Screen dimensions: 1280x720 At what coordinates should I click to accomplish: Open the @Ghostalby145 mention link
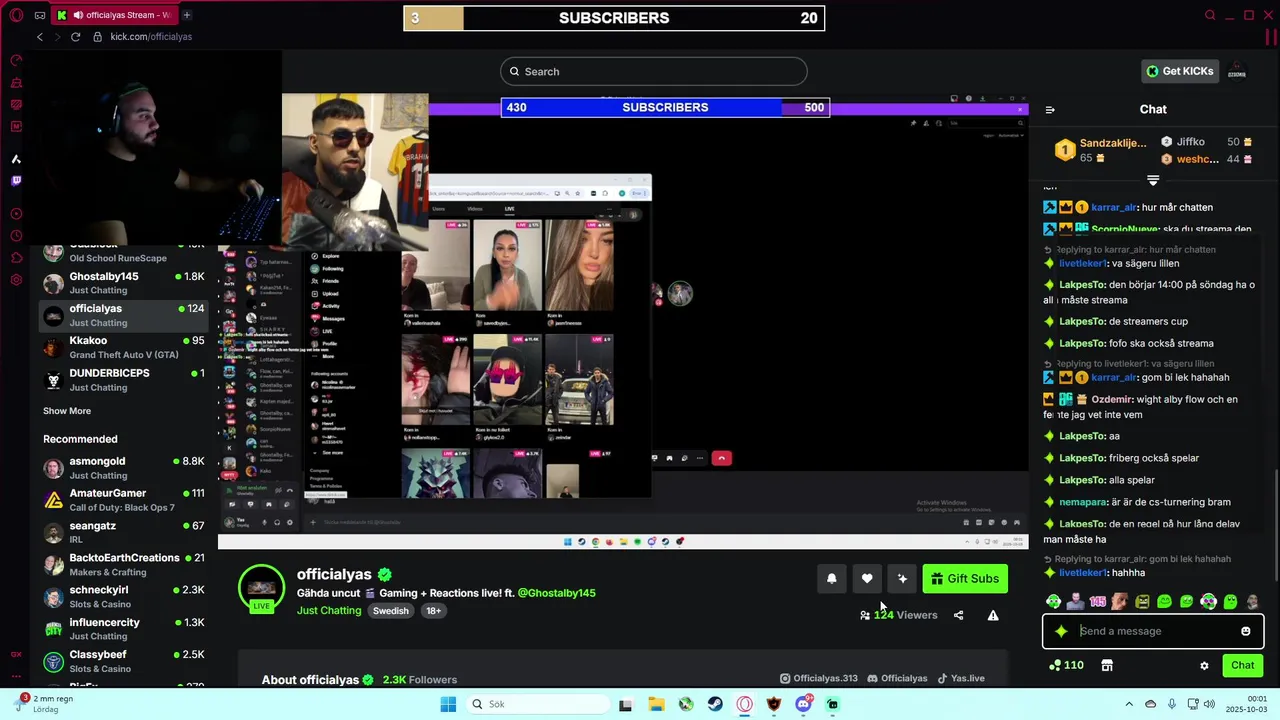[556, 593]
